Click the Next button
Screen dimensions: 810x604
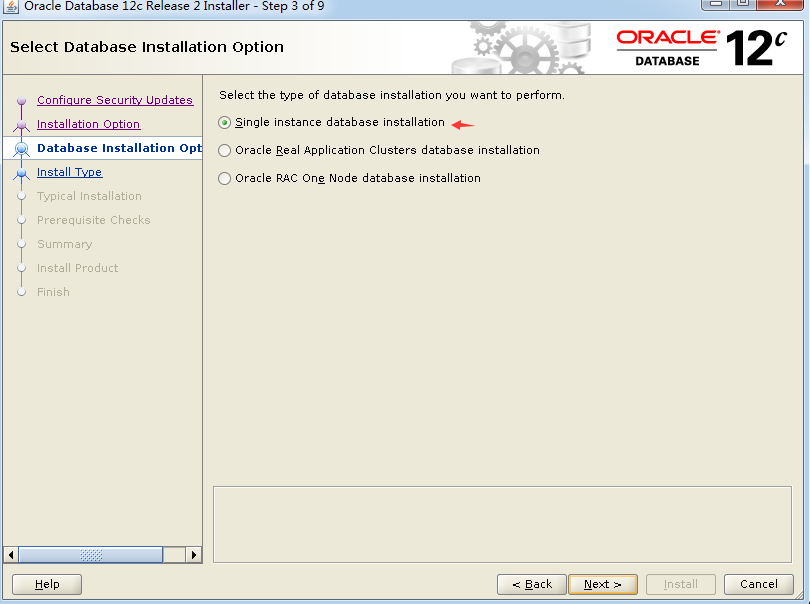coord(602,584)
